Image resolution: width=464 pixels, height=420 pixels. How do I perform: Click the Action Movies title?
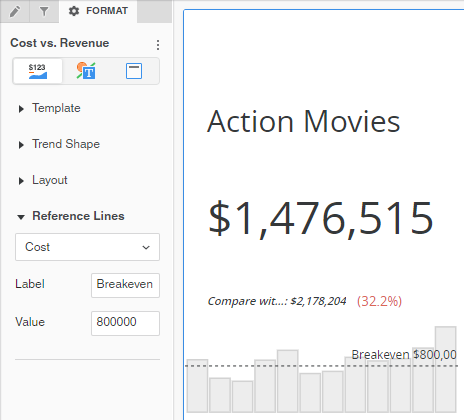pyautogui.click(x=303, y=122)
